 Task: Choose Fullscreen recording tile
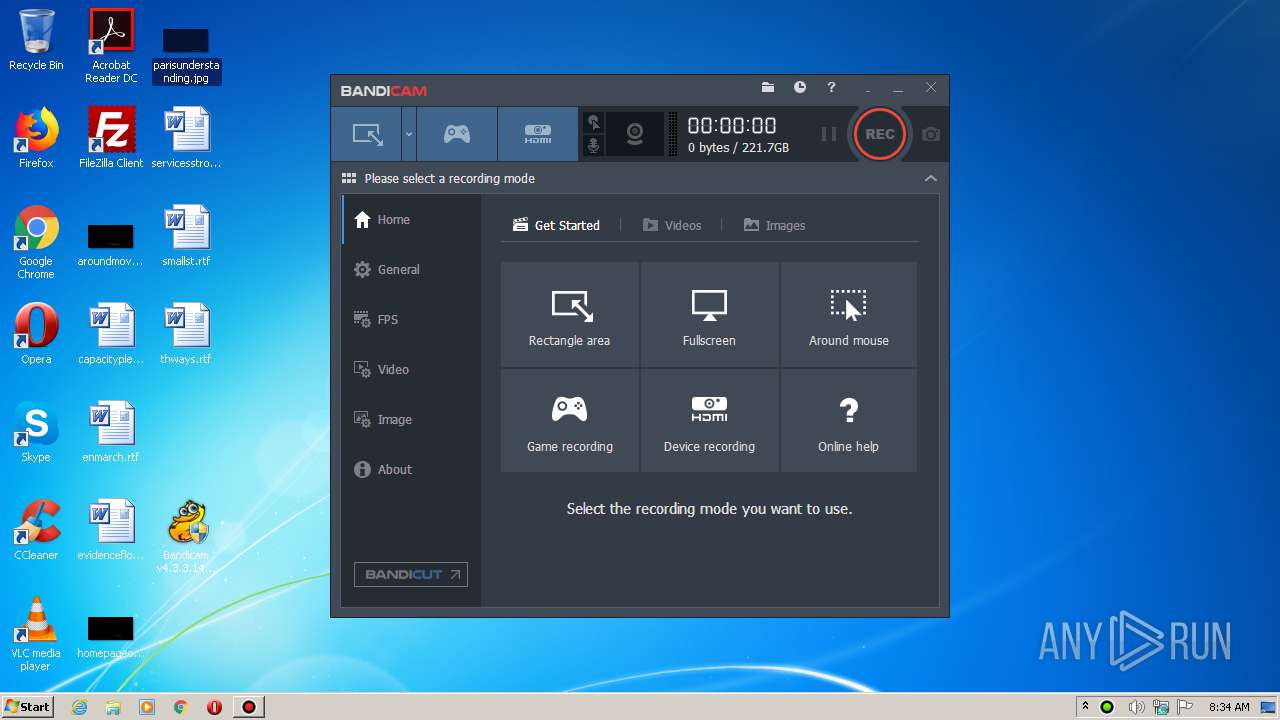pos(709,315)
